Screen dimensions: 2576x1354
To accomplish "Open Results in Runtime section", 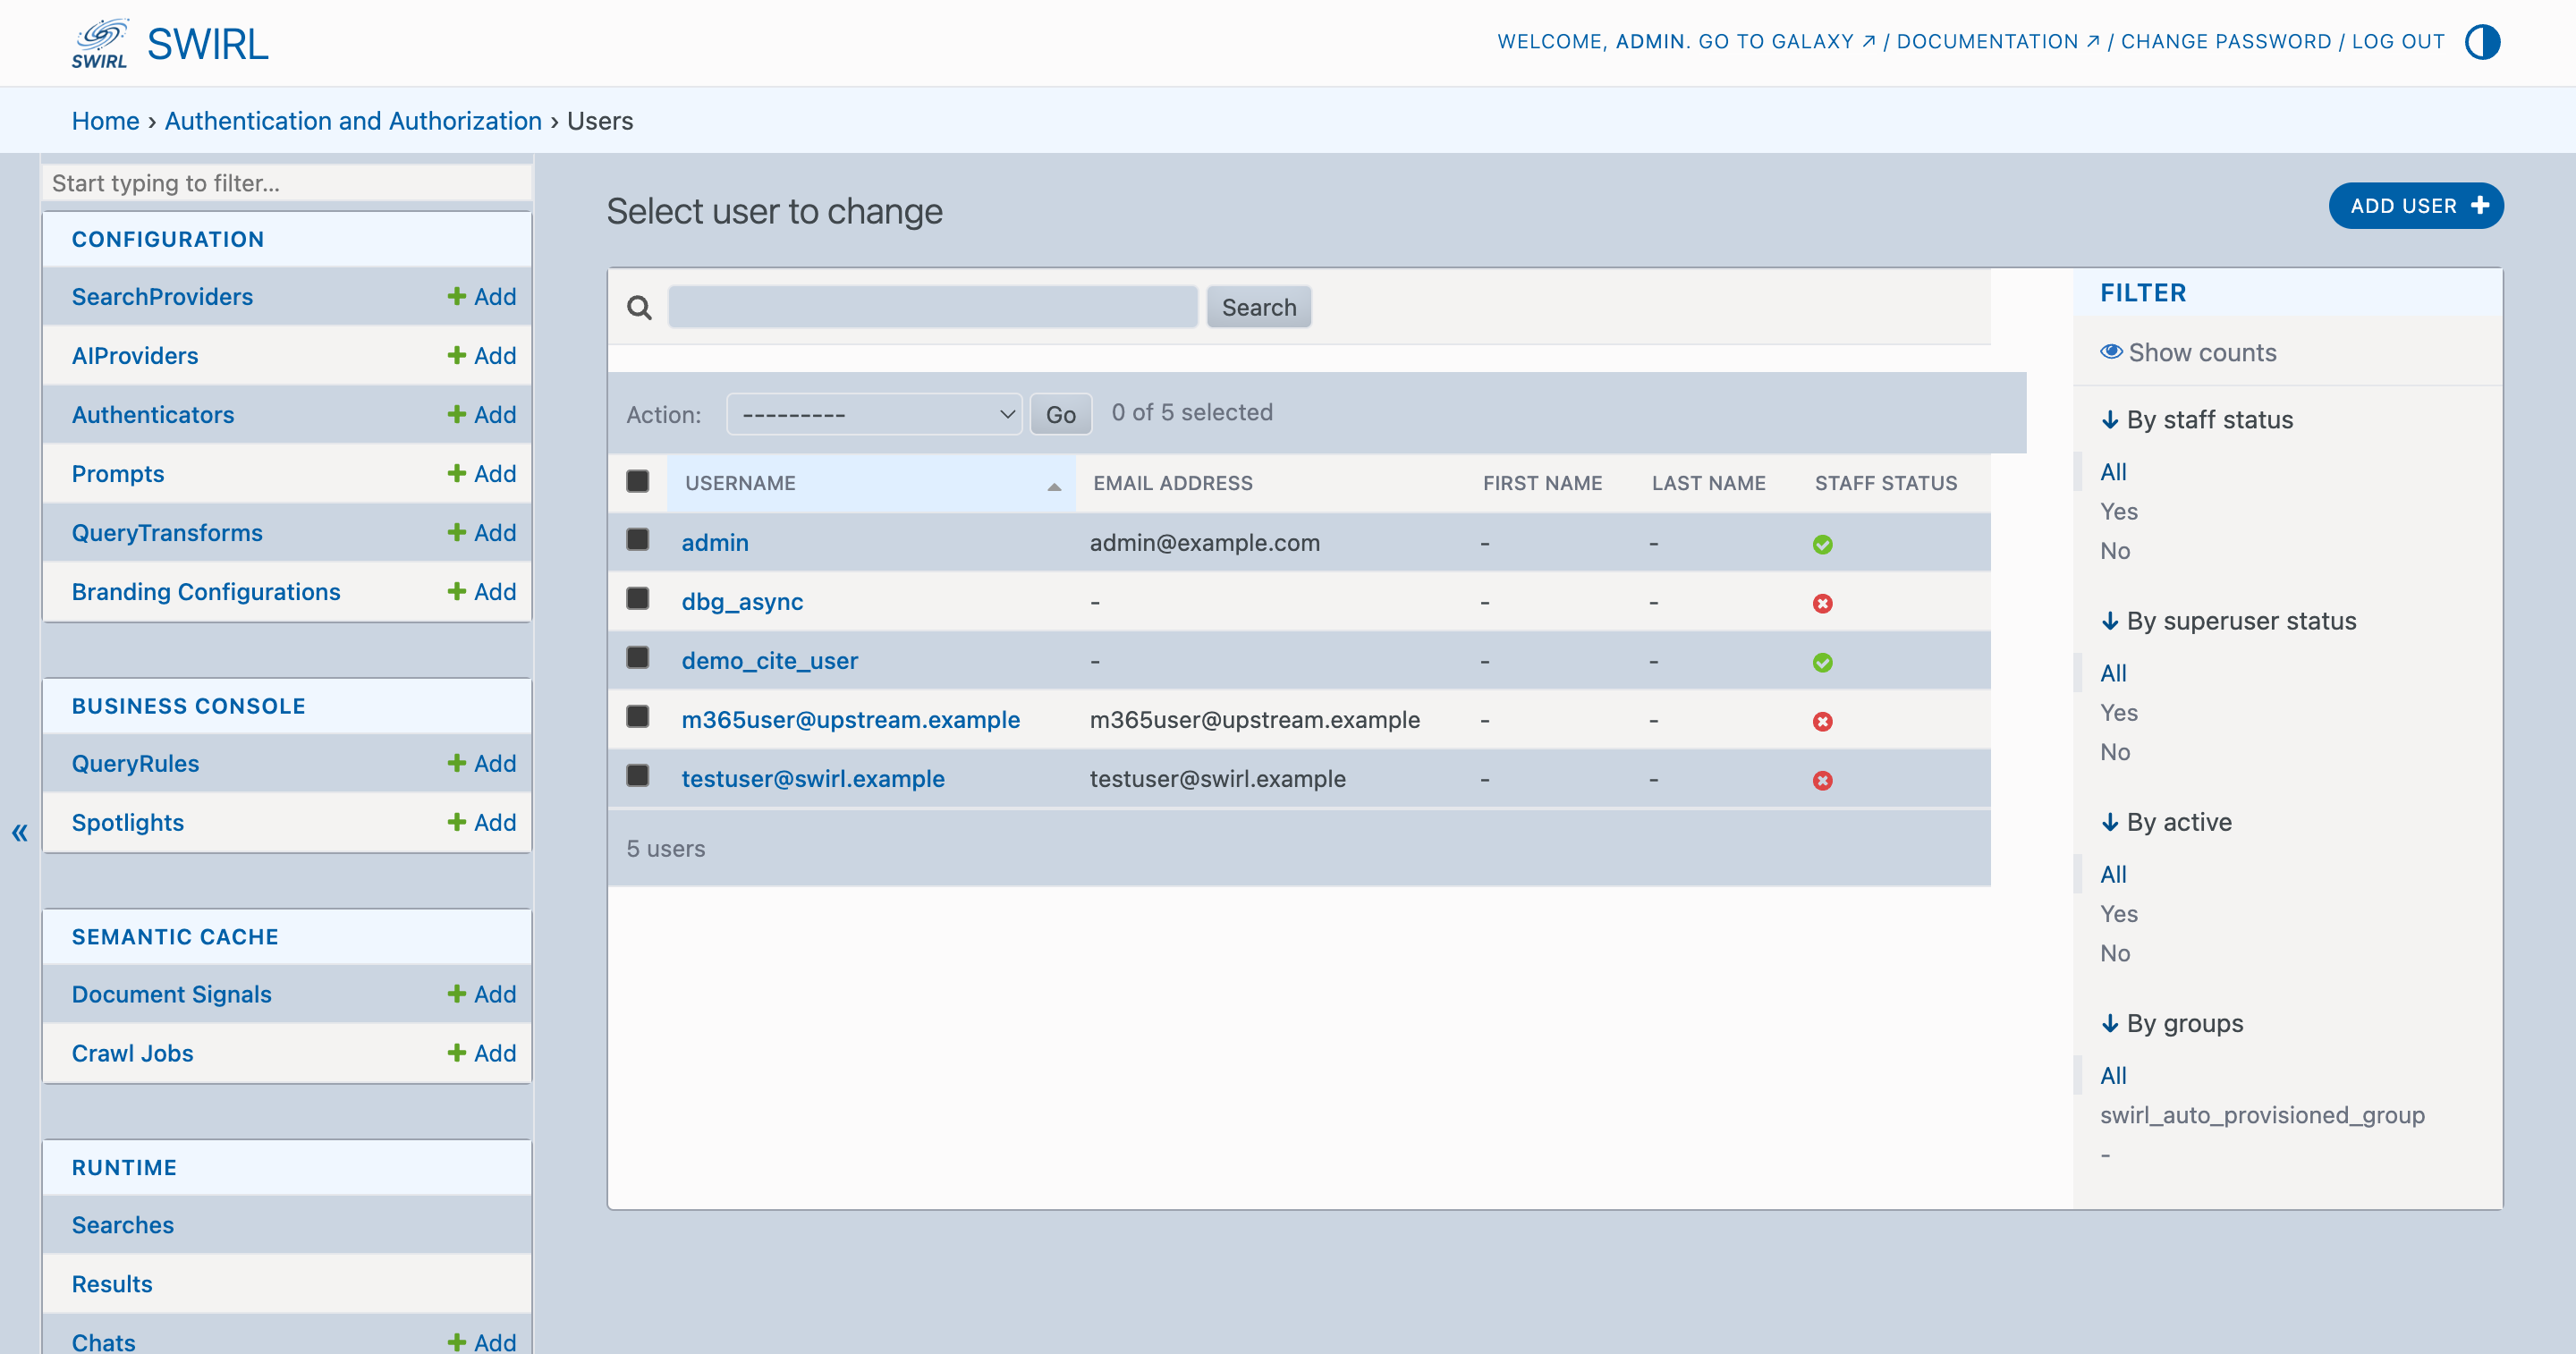I will pyautogui.click(x=112, y=1283).
